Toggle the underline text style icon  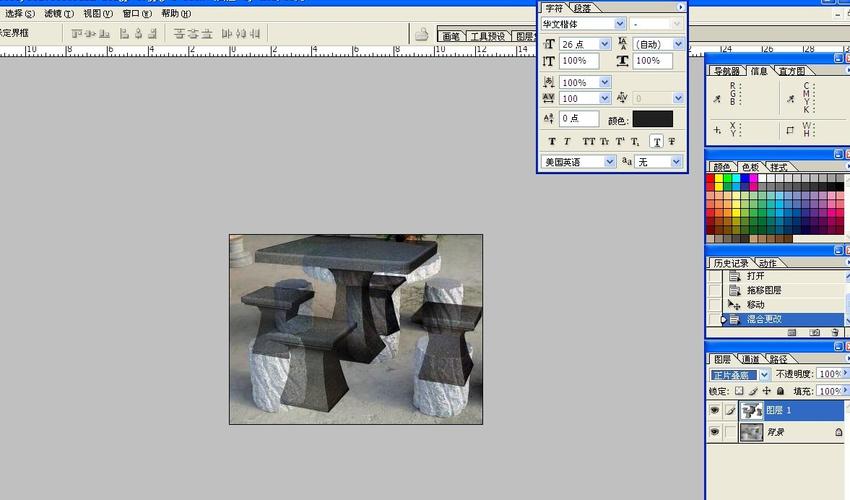click(656, 142)
